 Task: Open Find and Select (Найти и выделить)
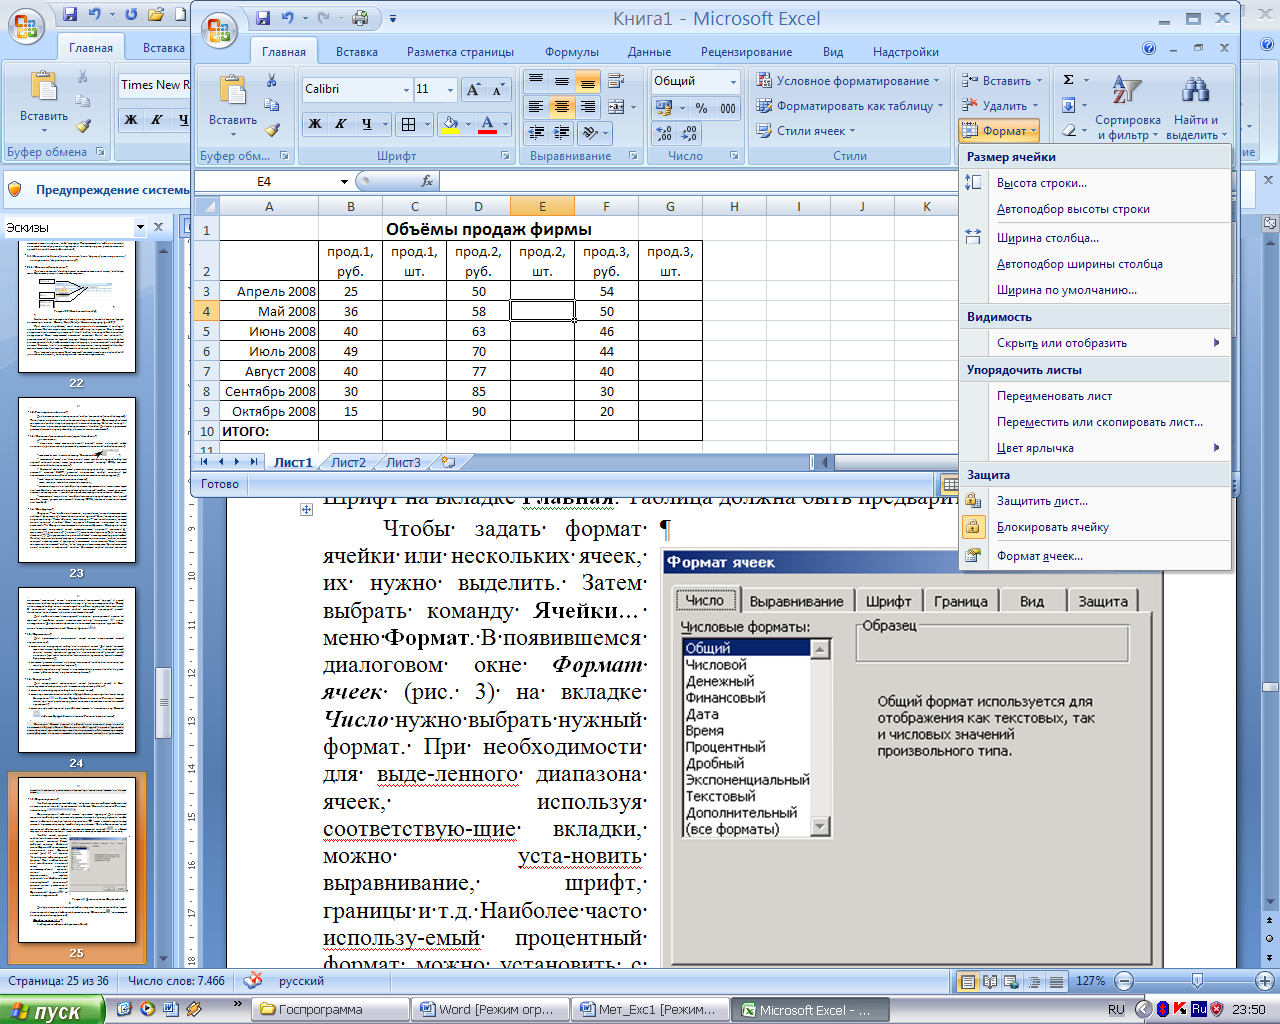(x=1196, y=107)
